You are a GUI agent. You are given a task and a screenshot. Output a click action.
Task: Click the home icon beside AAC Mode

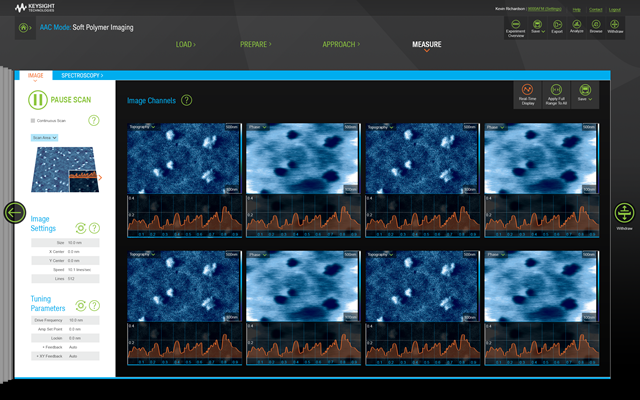point(24,28)
